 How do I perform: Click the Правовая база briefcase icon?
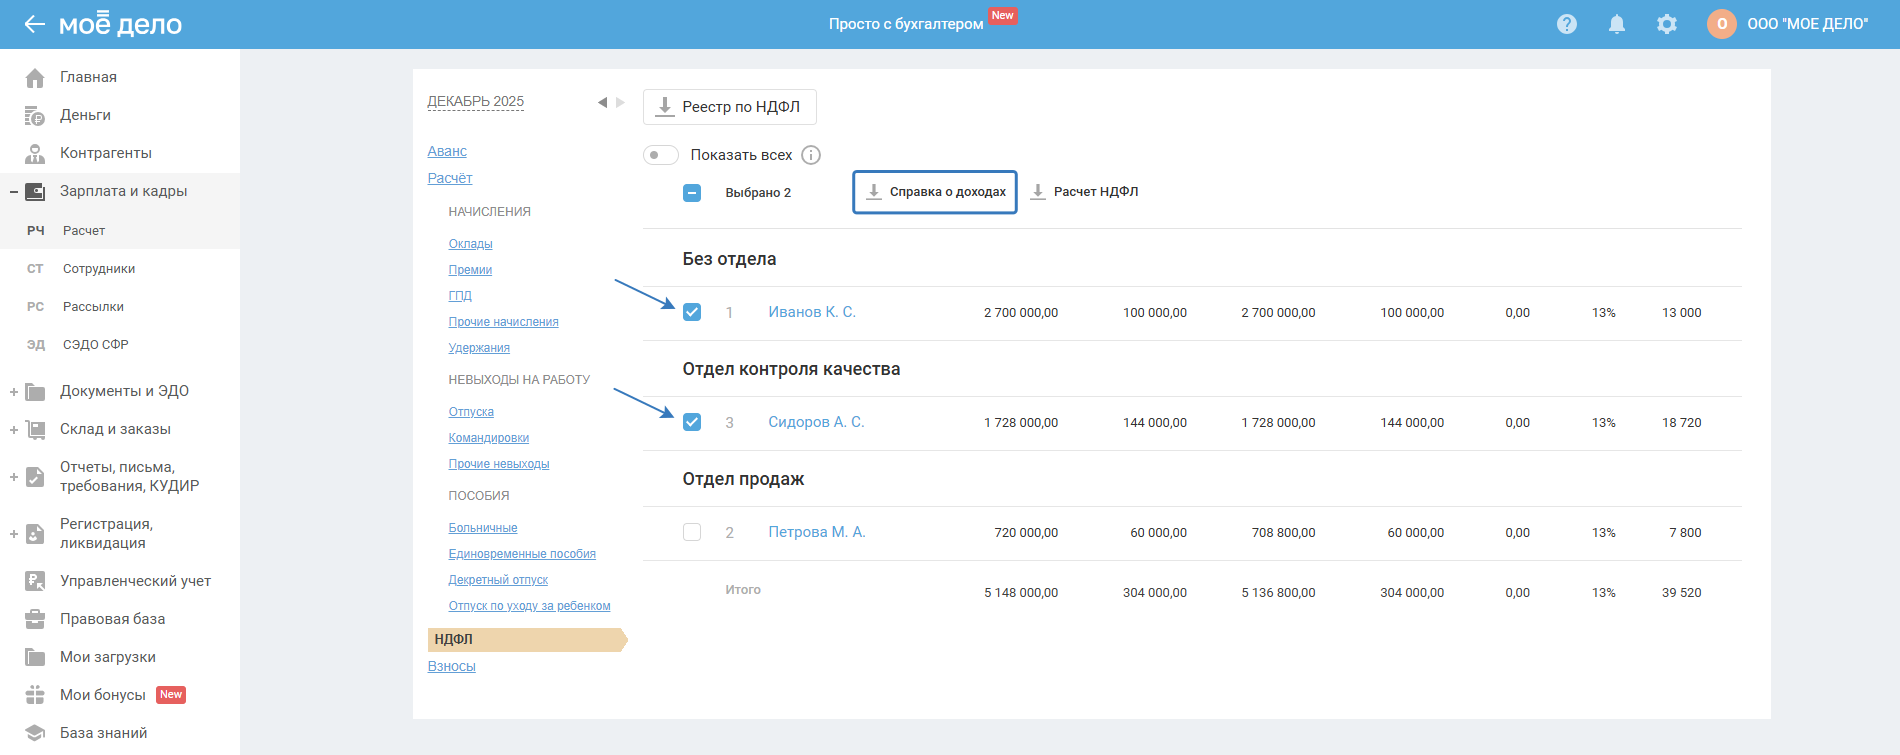pyautogui.click(x=35, y=619)
